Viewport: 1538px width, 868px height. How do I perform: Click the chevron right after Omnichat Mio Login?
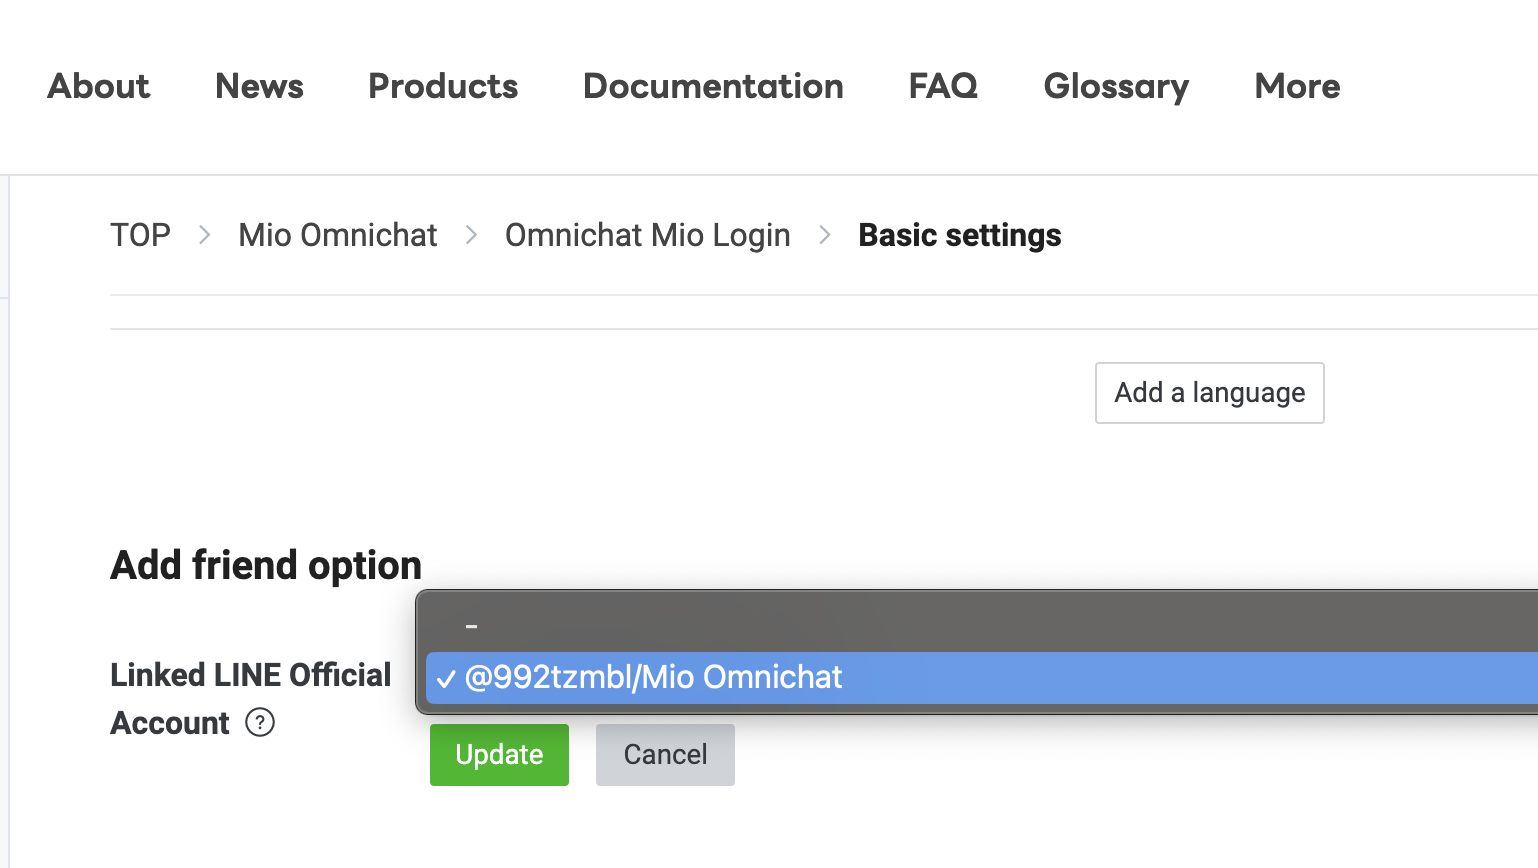click(825, 235)
